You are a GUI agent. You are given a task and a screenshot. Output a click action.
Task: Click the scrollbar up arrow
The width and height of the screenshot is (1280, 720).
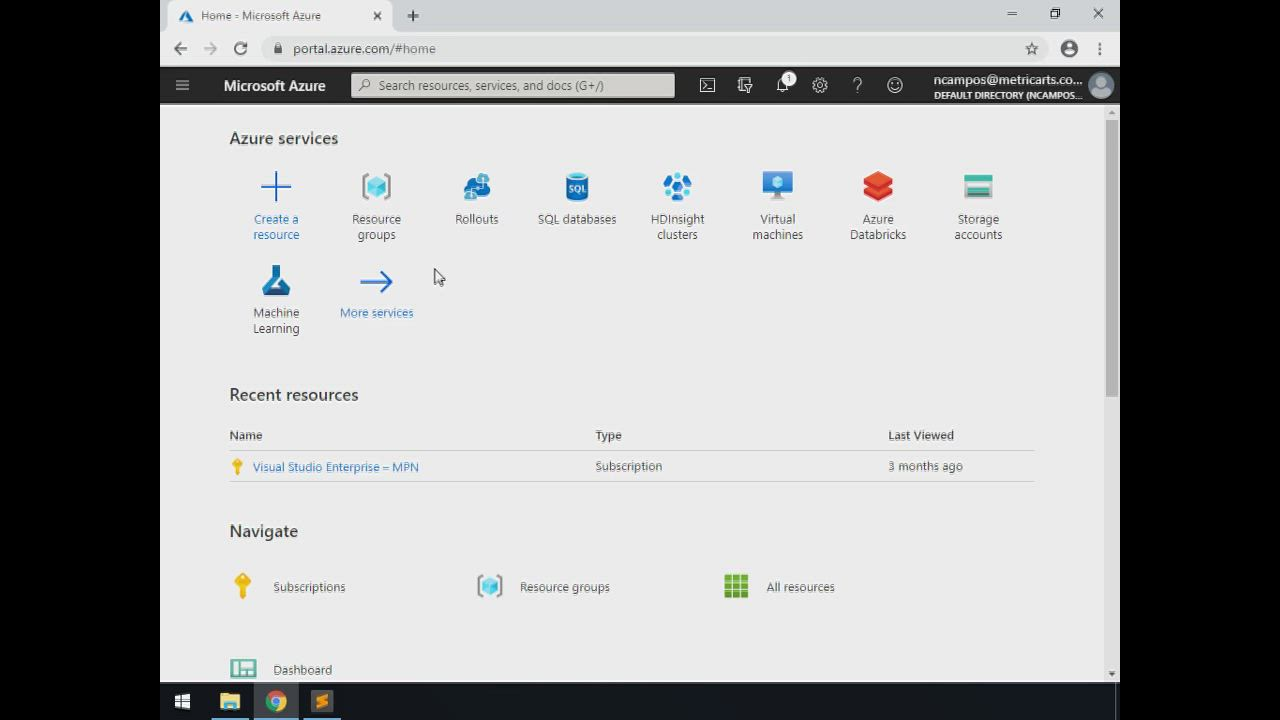point(1112,113)
